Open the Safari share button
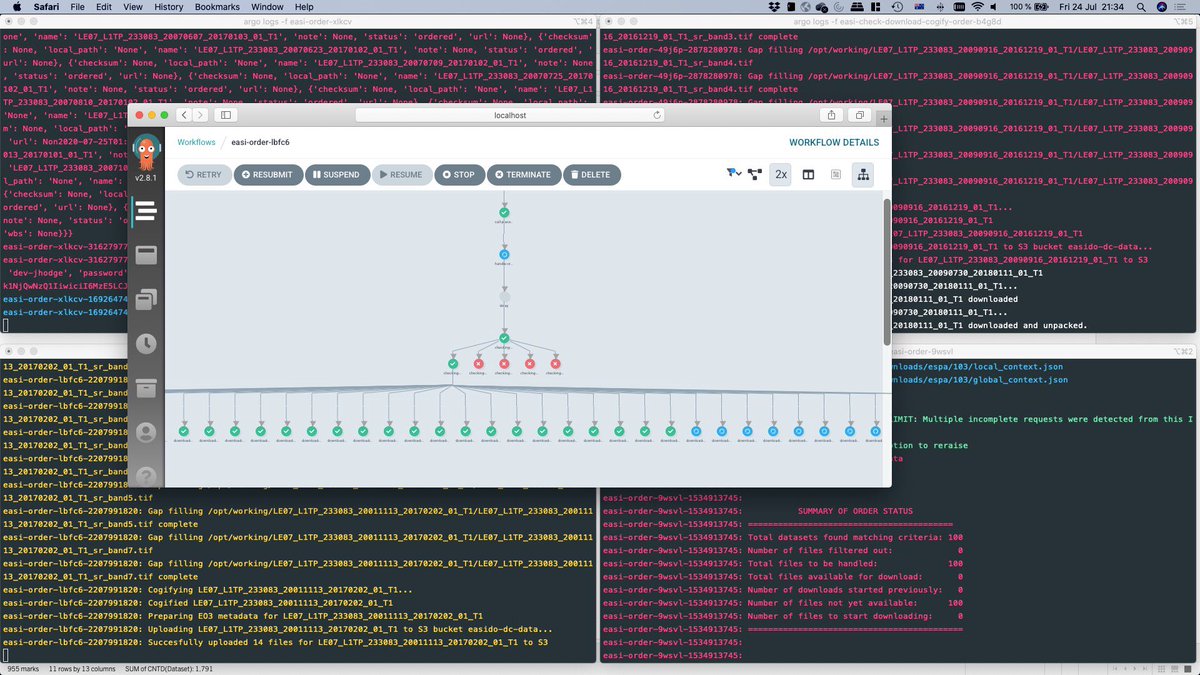Screen dimensions: 1200x675 click(830, 115)
